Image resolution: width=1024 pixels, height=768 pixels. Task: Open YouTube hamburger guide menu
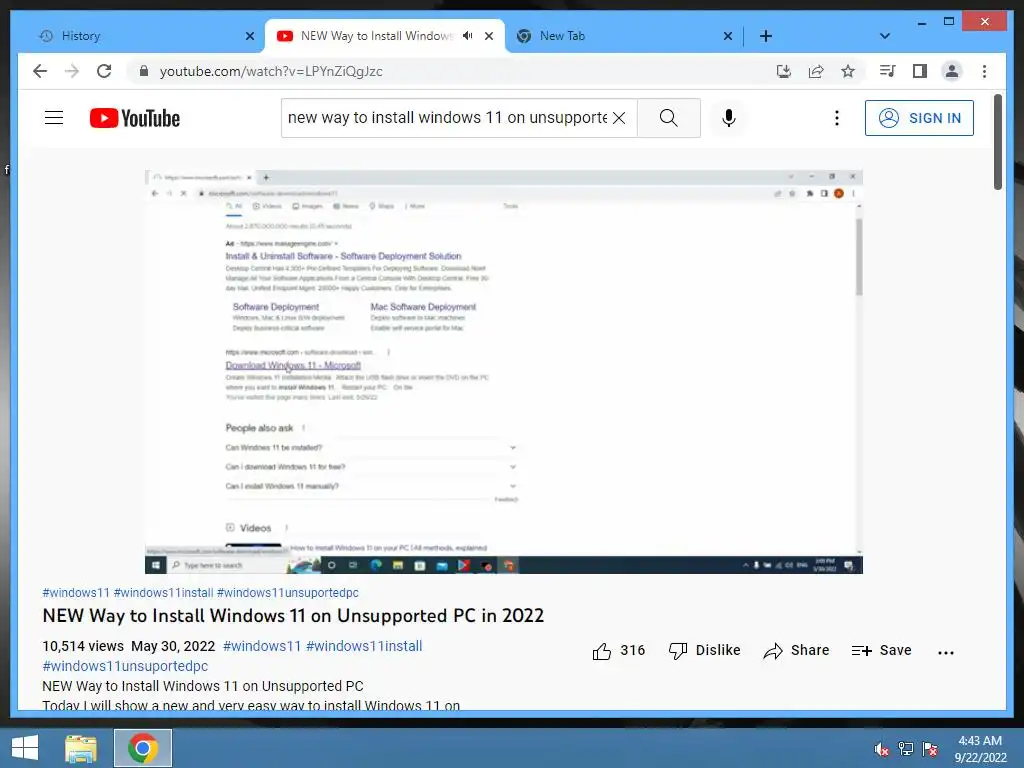[x=54, y=118]
